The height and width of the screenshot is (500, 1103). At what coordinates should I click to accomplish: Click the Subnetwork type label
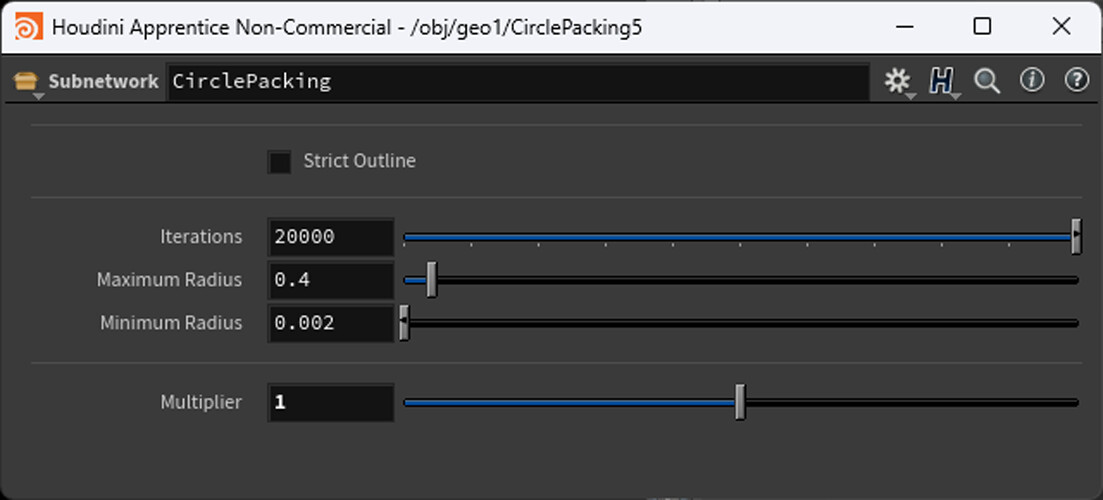tap(103, 82)
